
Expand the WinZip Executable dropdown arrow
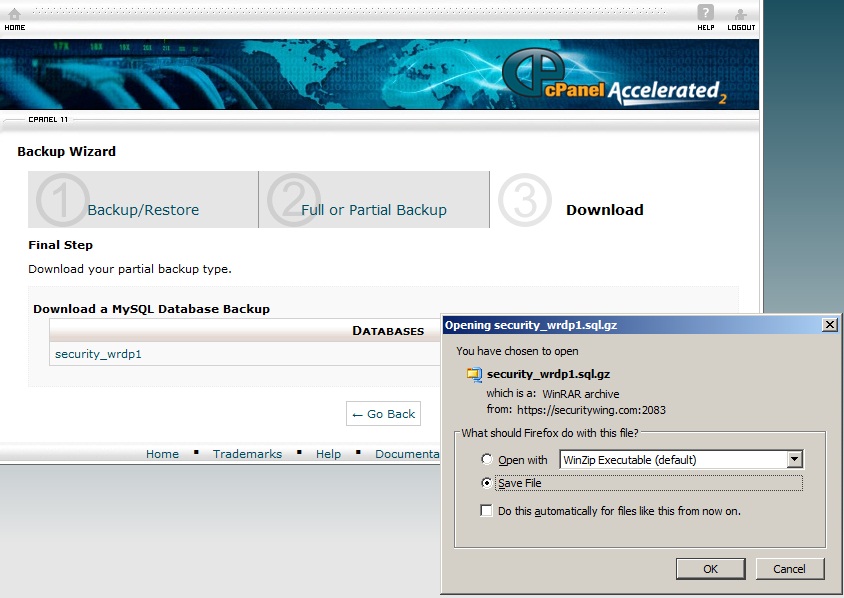794,460
